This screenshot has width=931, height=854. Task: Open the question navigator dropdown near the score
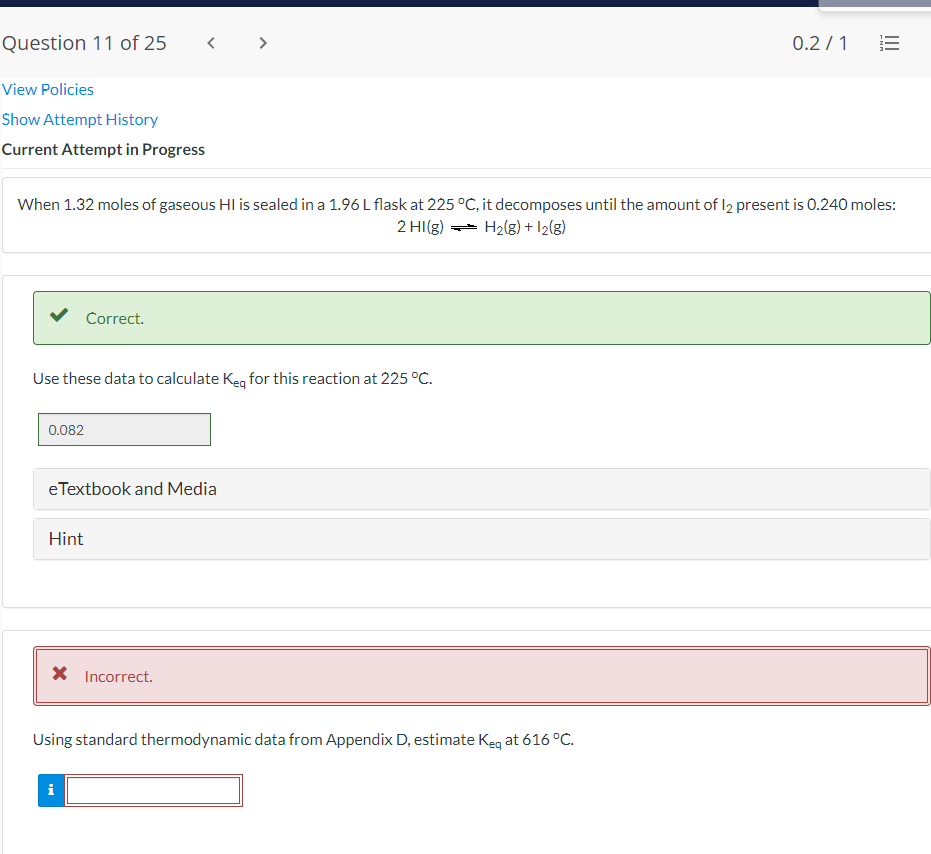coord(889,43)
